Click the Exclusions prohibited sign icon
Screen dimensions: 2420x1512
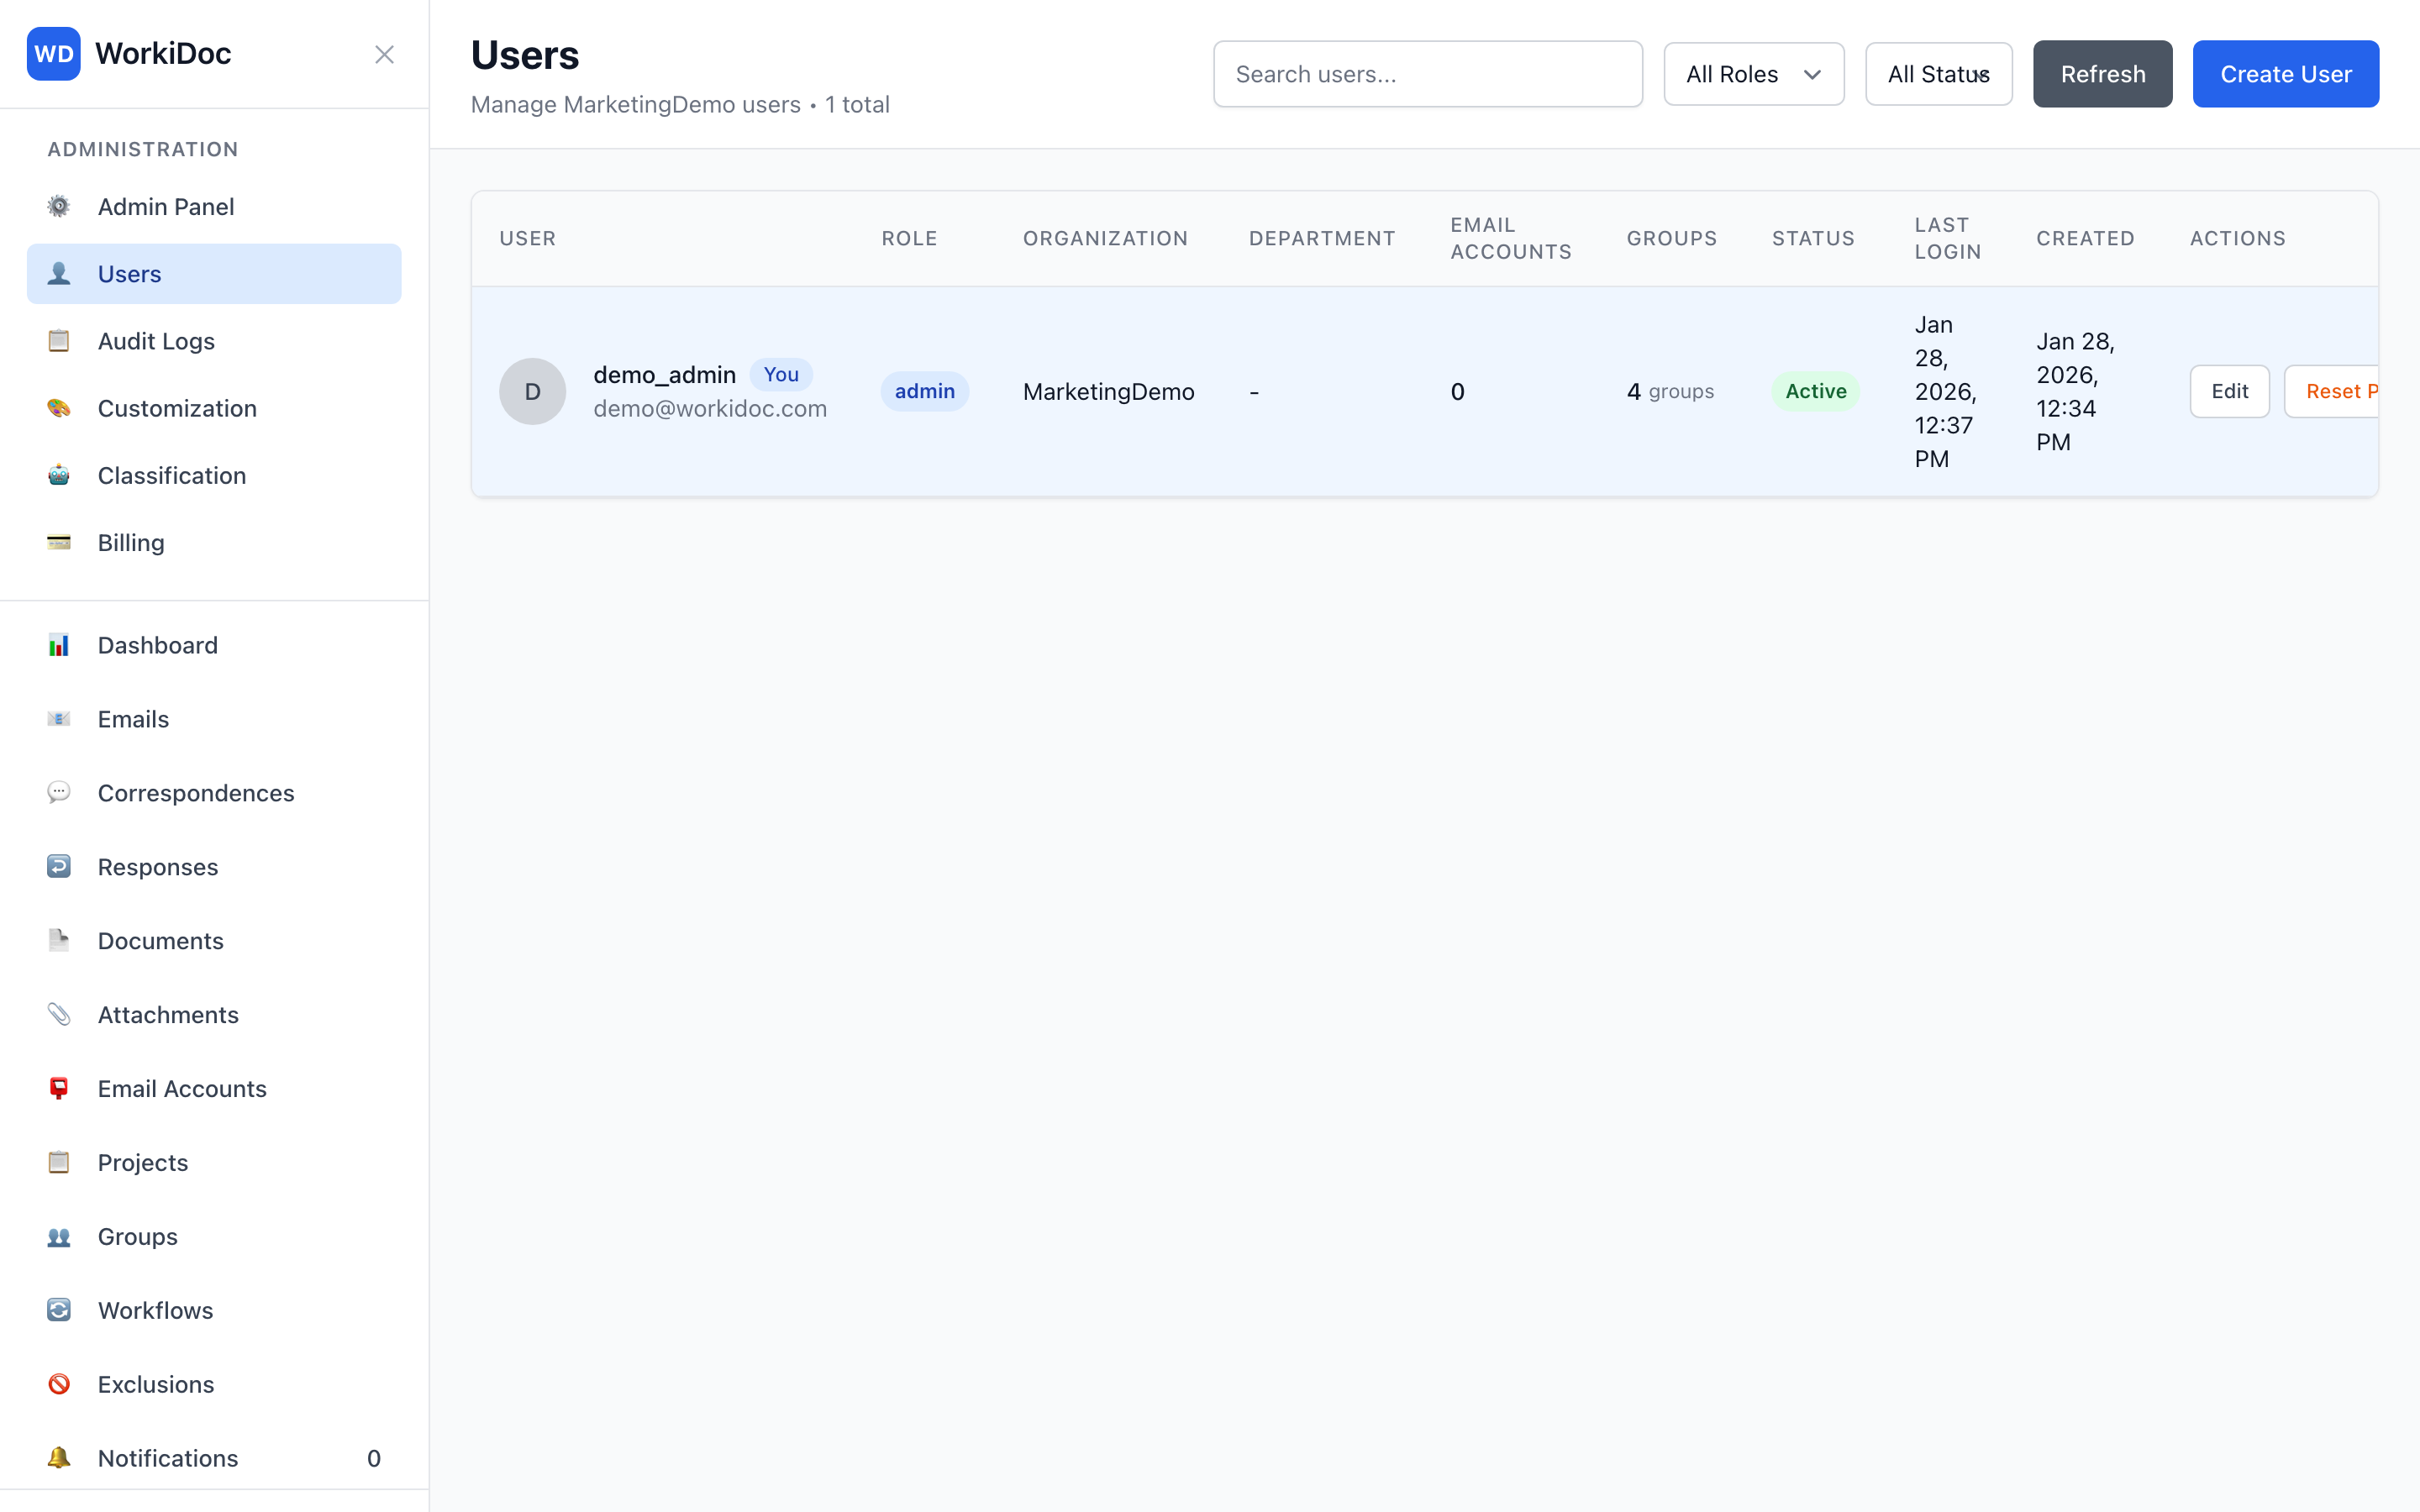[59, 1384]
